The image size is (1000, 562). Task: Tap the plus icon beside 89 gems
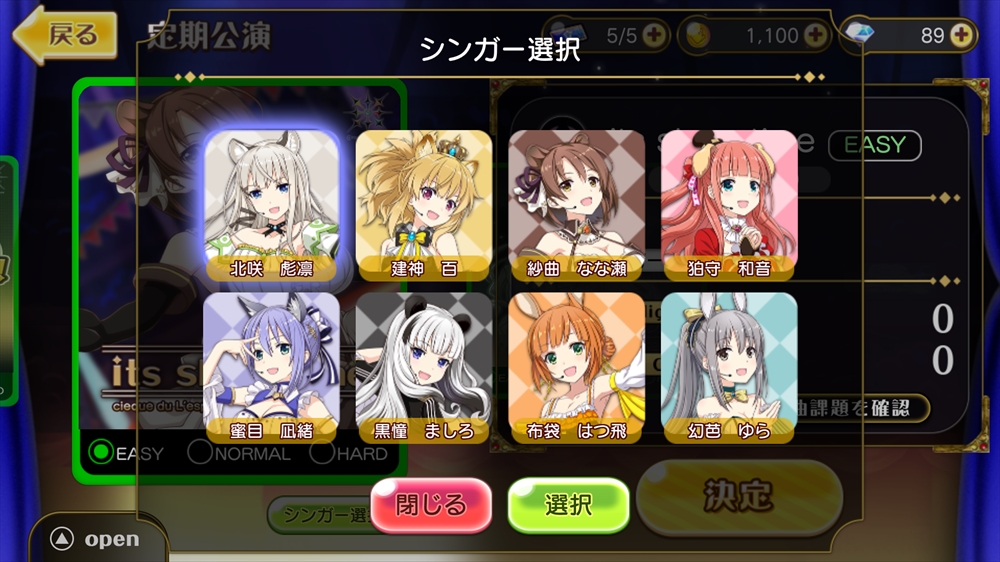point(962,35)
